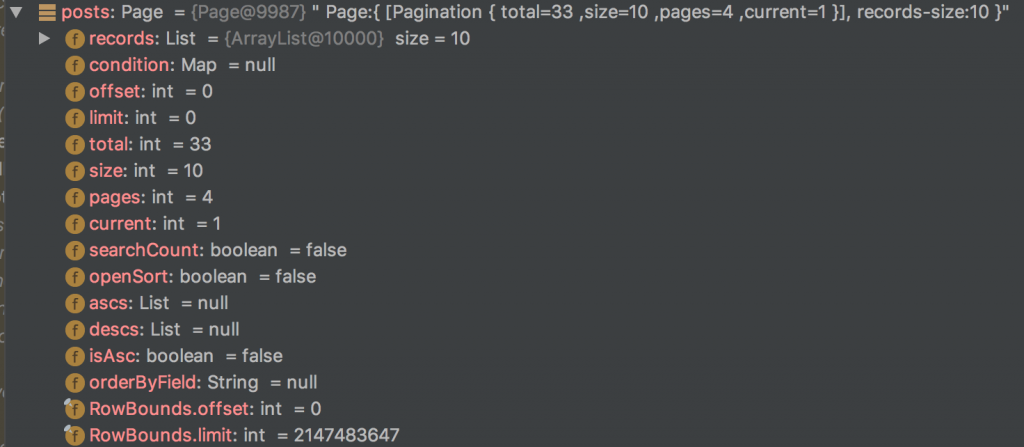Screen dimensions: 1024x447
Task: Click the field icon next to searchCount
Action: 75,250
